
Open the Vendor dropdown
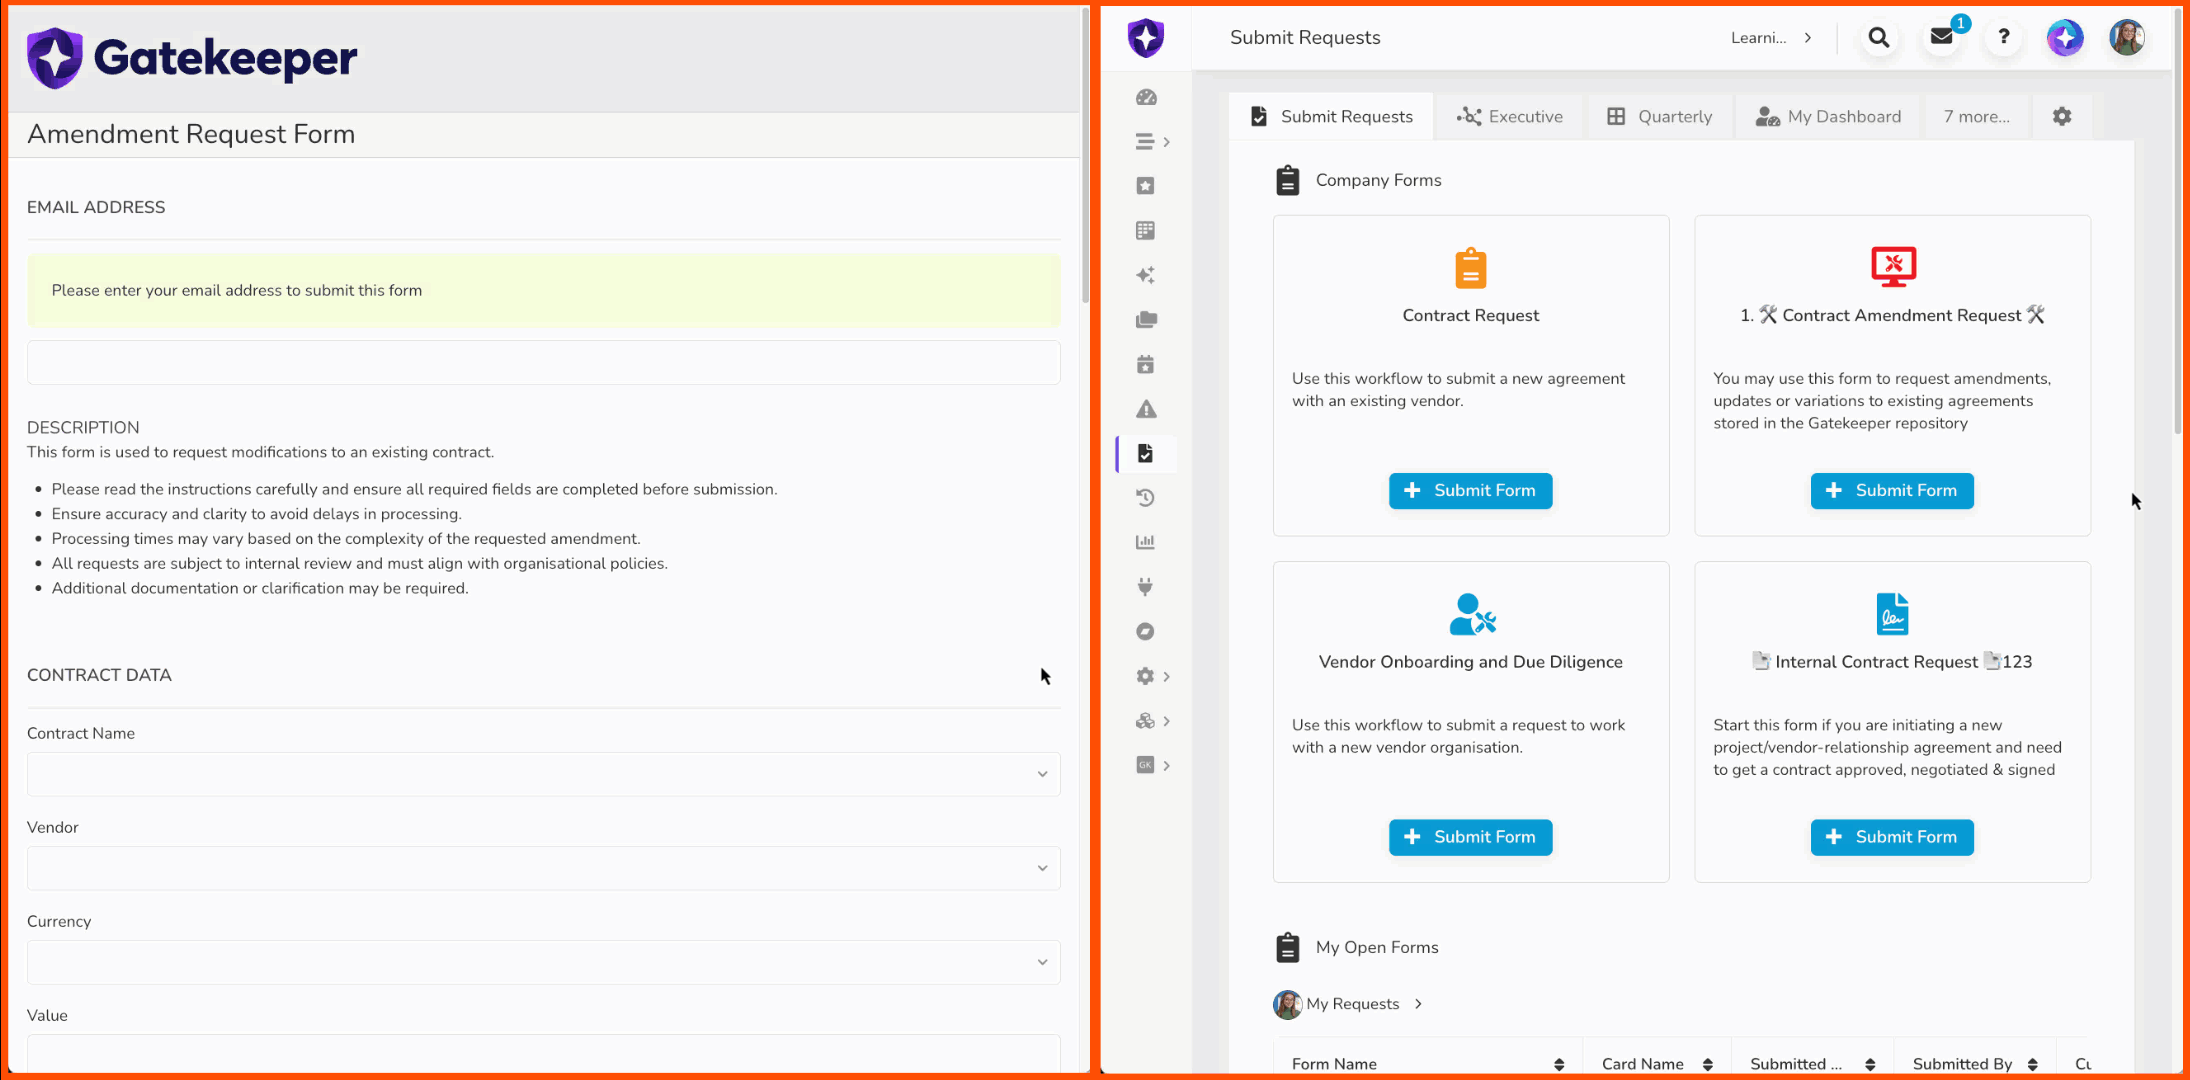pos(543,868)
